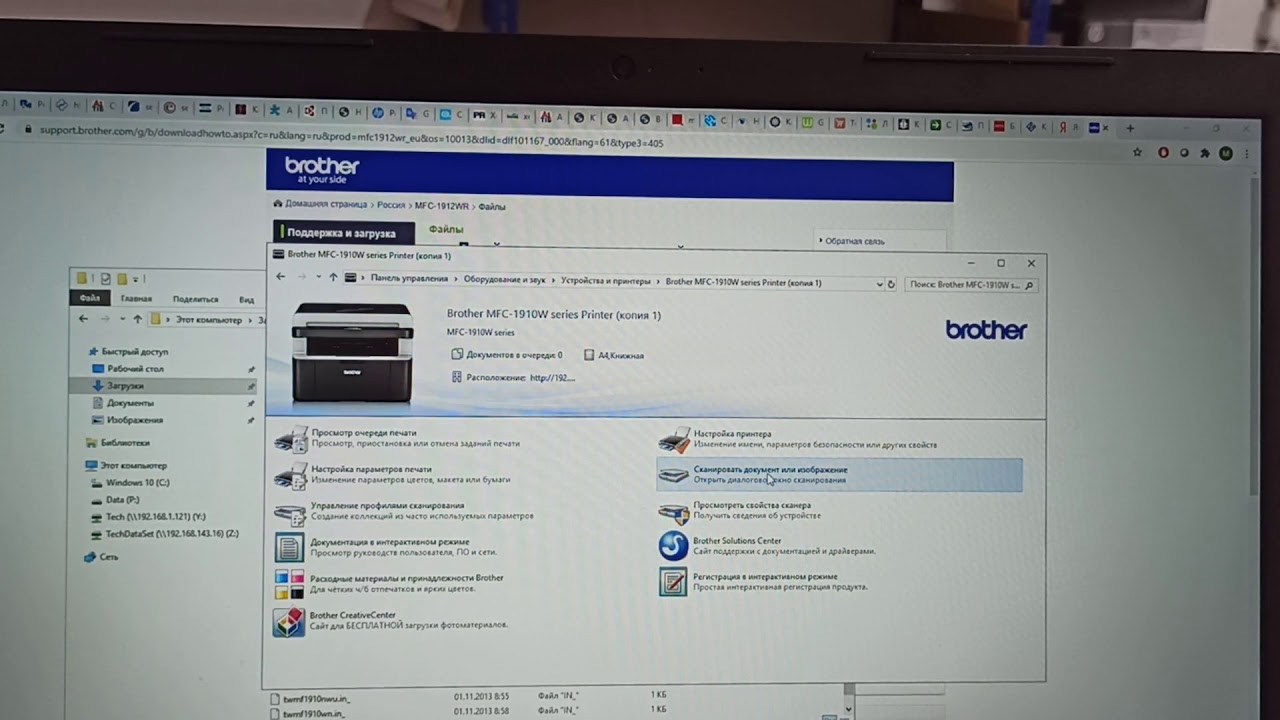Screen dimensions: 1280x720
Task: Click up arrow in File Explorer window
Action: click(x=137, y=319)
